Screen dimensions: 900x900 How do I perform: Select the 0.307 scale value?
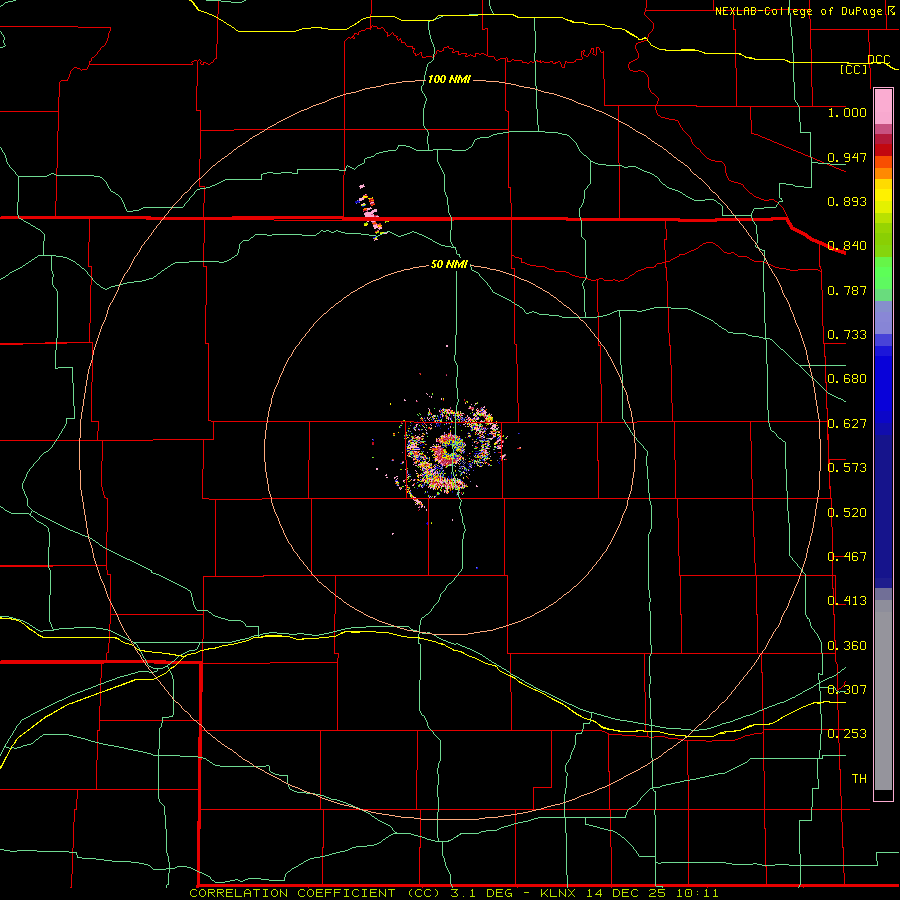click(847, 690)
